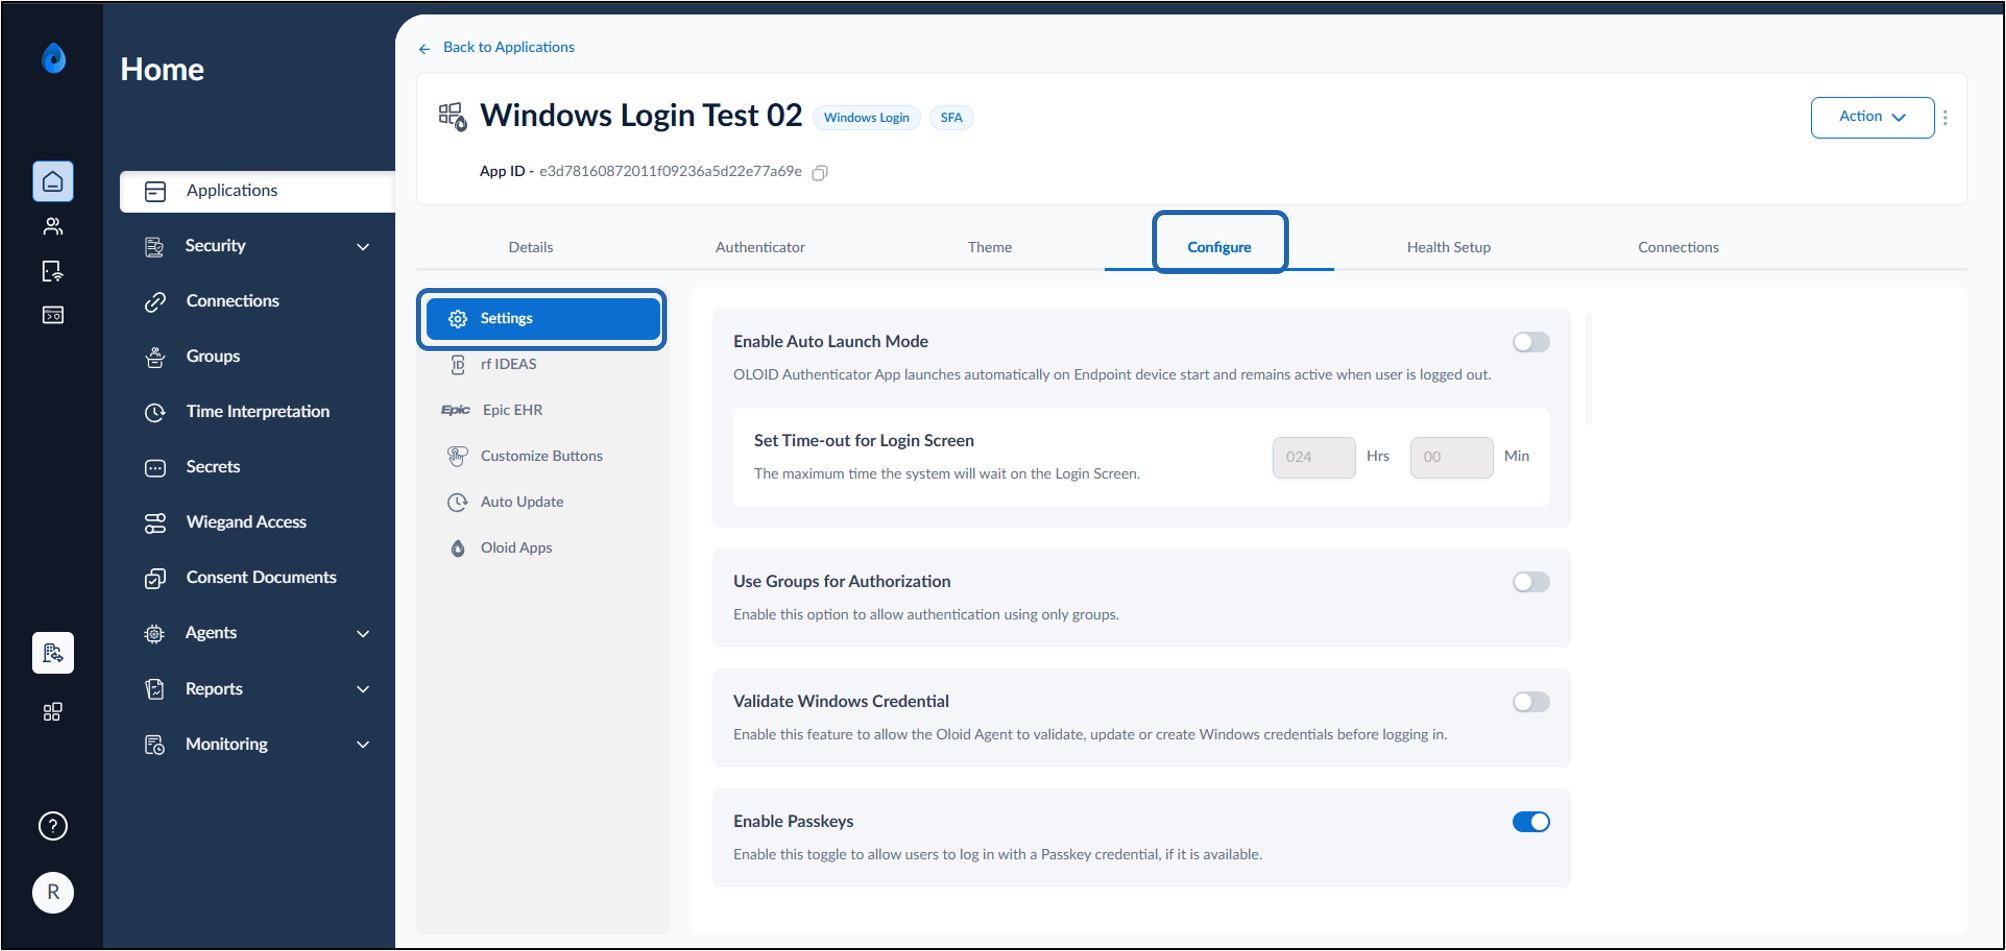The height and width of the screenshot is (951, 2006).
Task: Open the apps grid icon in left rail
Action: coord(53,711)
